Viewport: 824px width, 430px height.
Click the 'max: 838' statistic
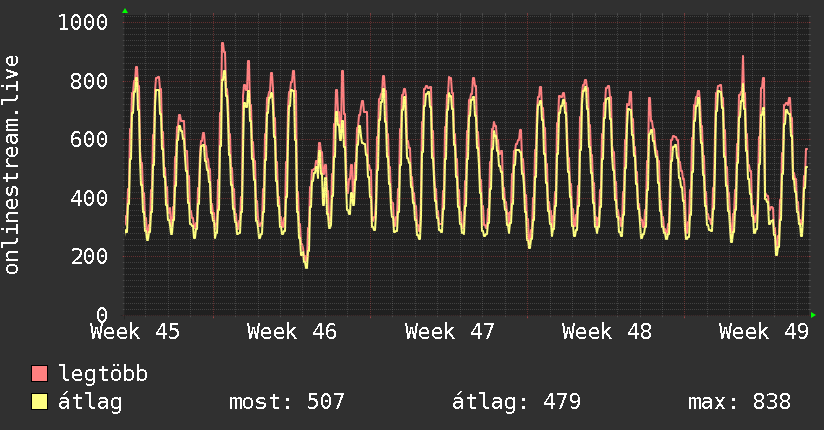pyautogui.click(x=739, y=402)
